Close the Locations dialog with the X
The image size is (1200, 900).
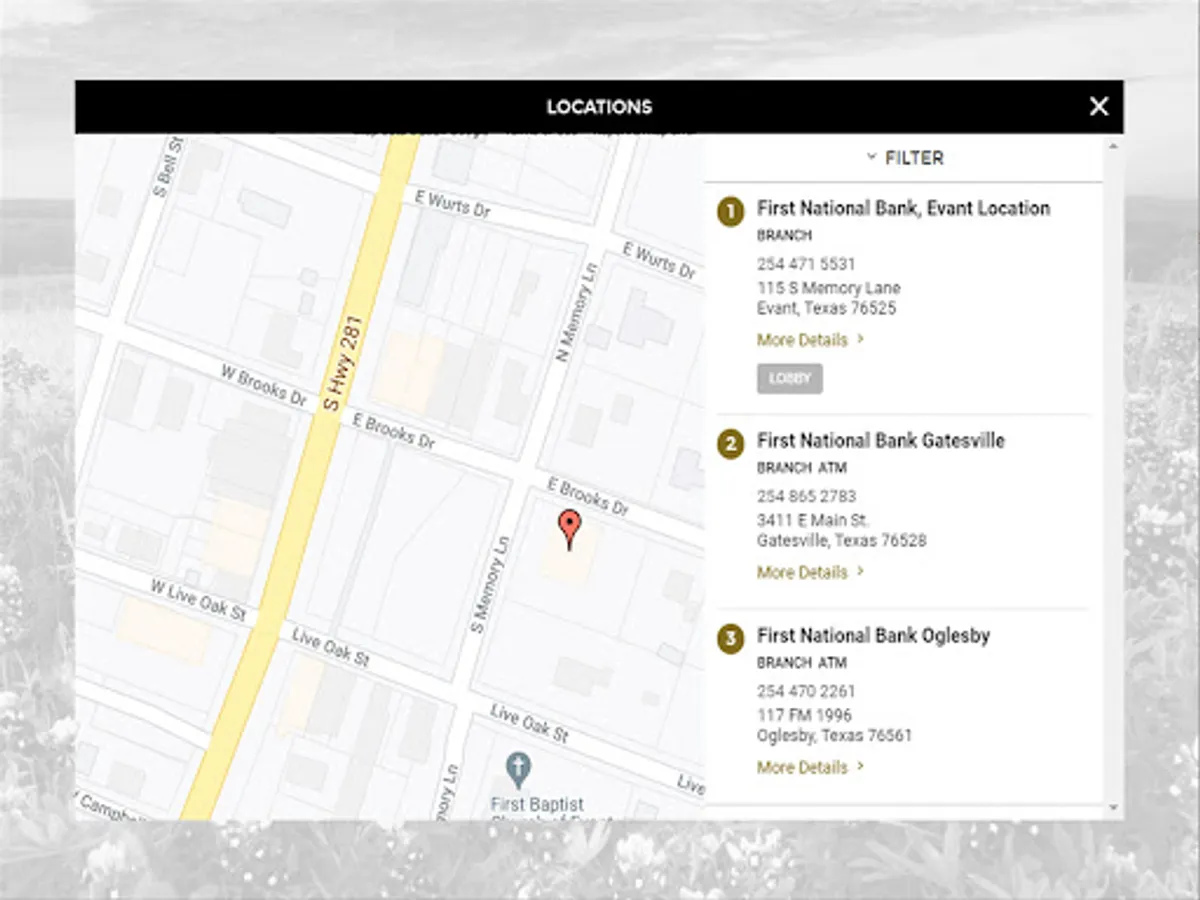click(x=1099, y=107)
